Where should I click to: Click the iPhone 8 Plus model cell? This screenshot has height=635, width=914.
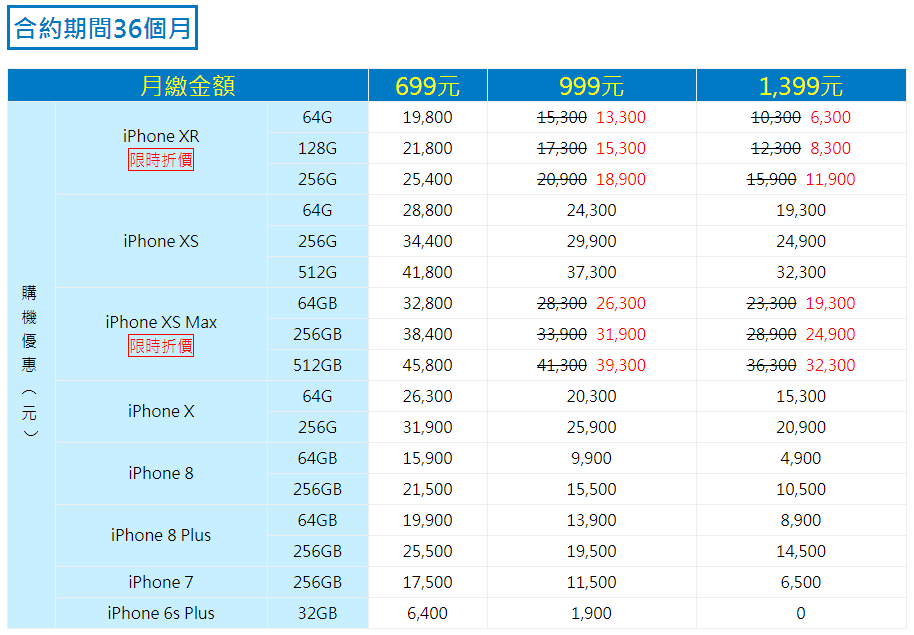pos(161,535)
